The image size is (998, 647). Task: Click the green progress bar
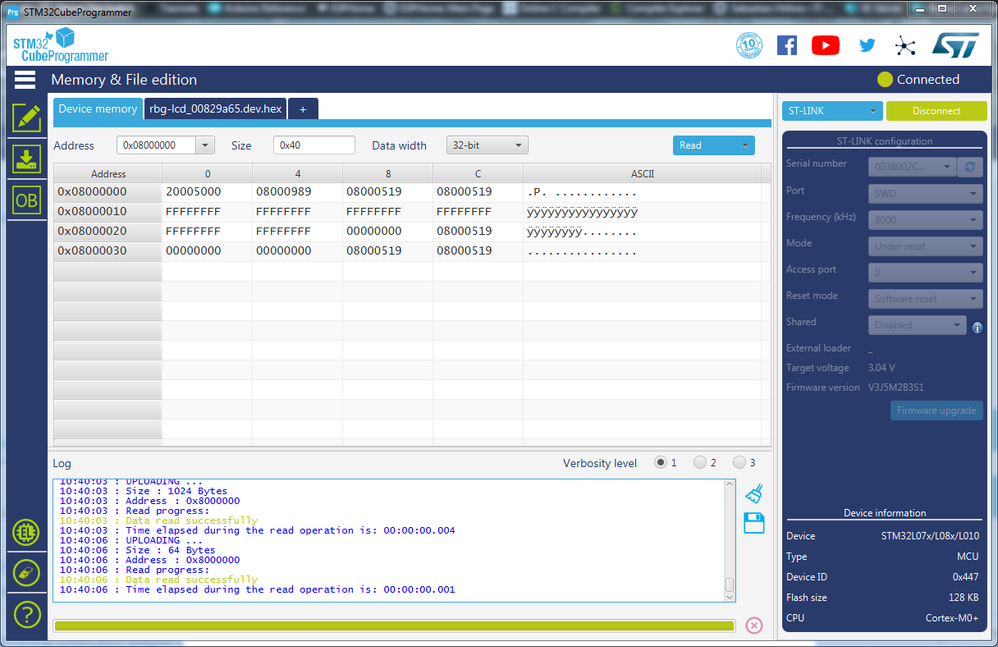(394, 626)
